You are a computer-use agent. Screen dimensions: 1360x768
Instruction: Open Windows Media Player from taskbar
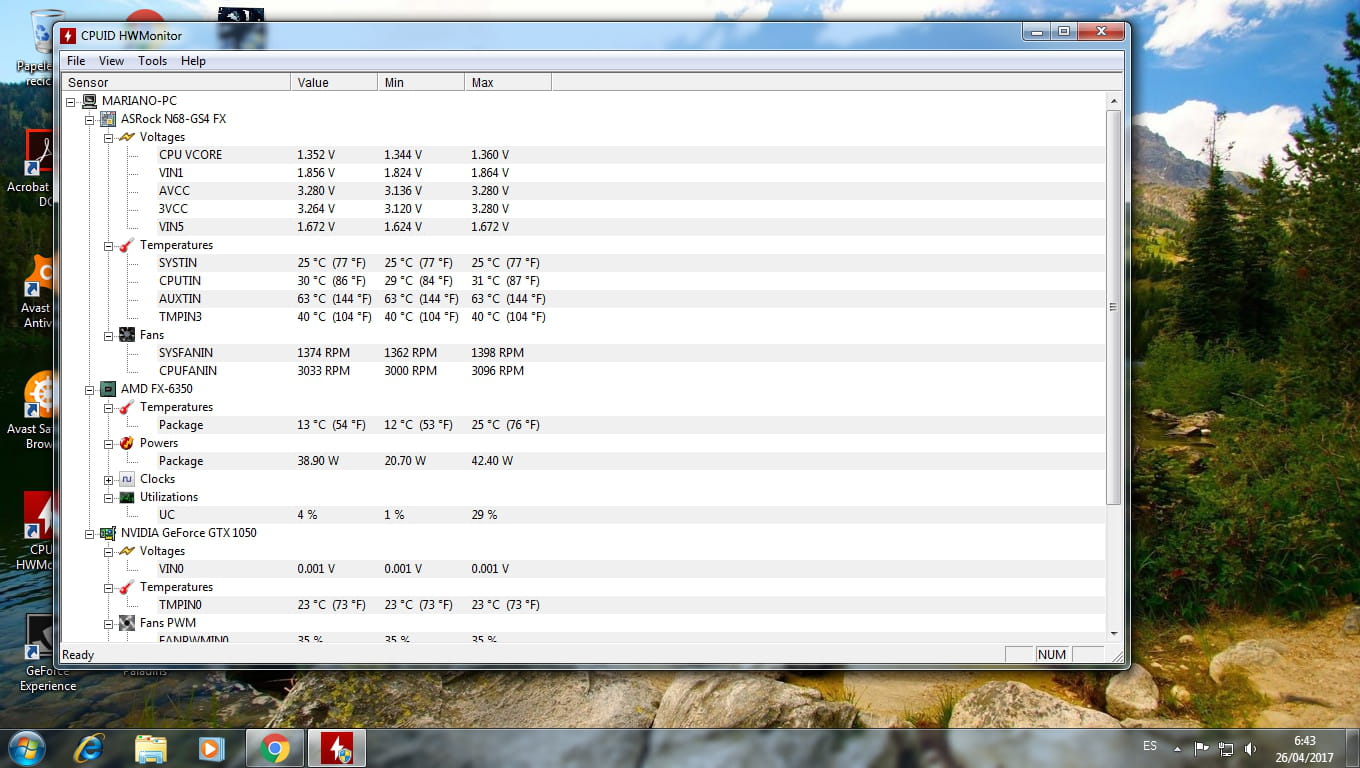pyautogui.click(x=211, y=748)
